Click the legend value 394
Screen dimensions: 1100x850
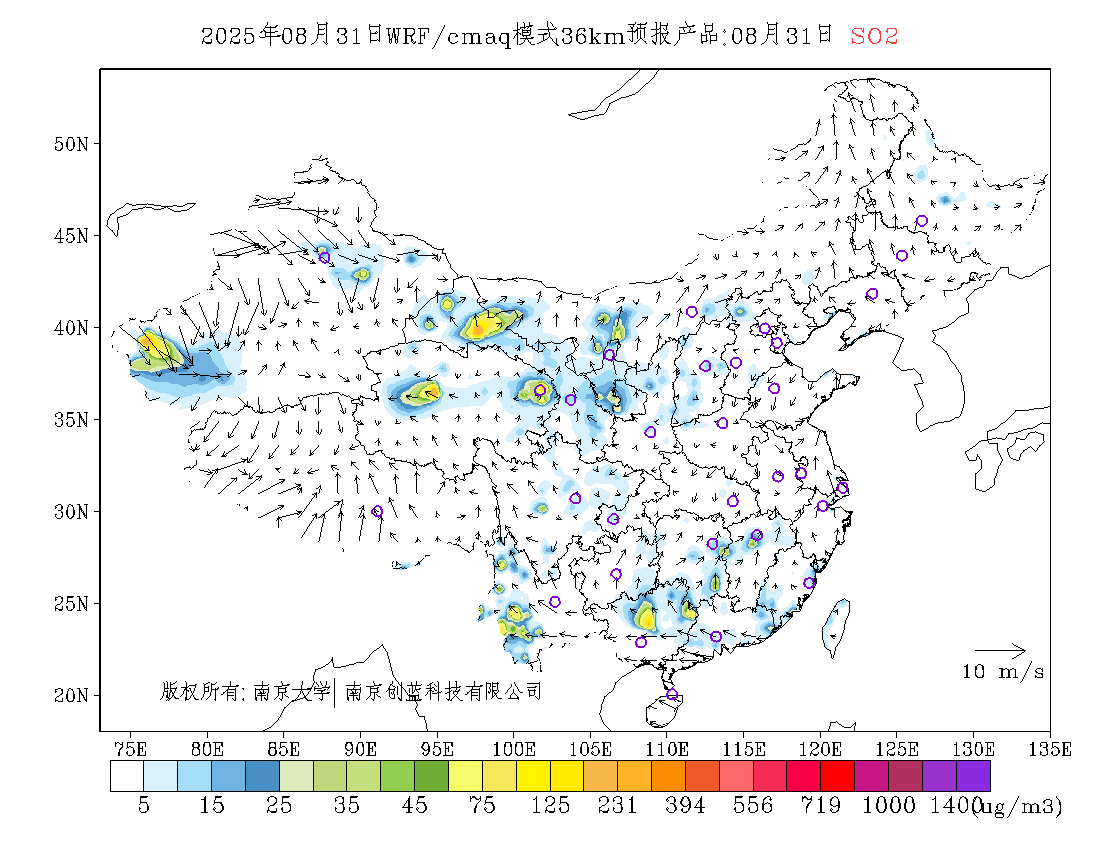point(685,806)
